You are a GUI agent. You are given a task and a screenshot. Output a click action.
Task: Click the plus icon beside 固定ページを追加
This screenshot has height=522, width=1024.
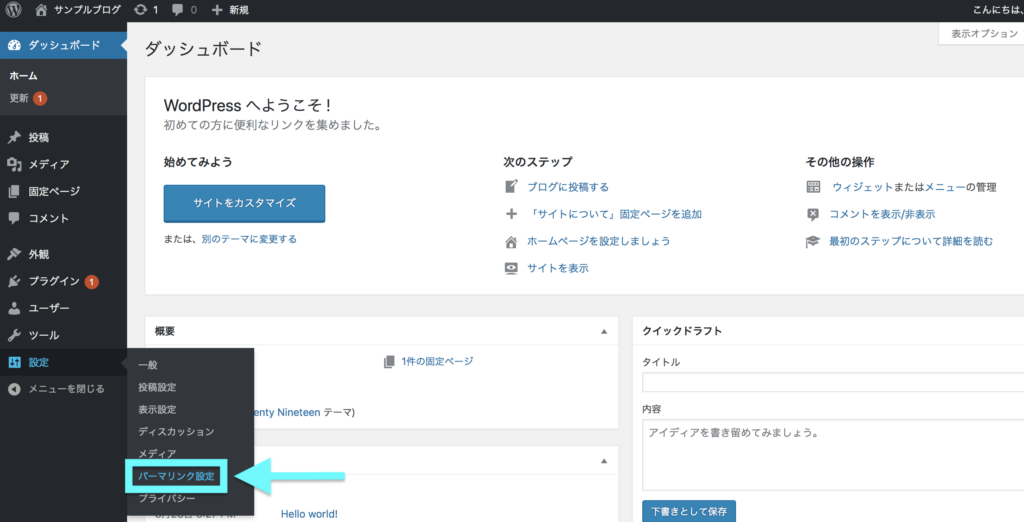(511, 214)
